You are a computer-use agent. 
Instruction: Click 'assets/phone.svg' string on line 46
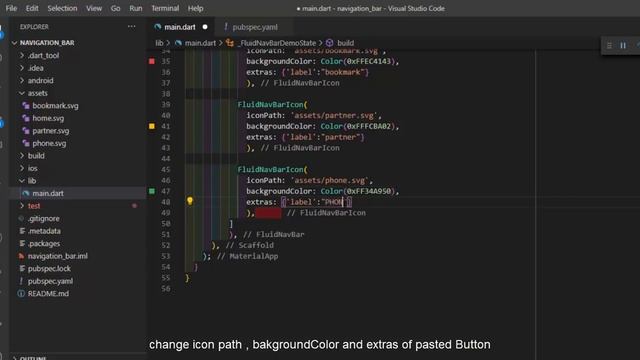click(331, 180)
